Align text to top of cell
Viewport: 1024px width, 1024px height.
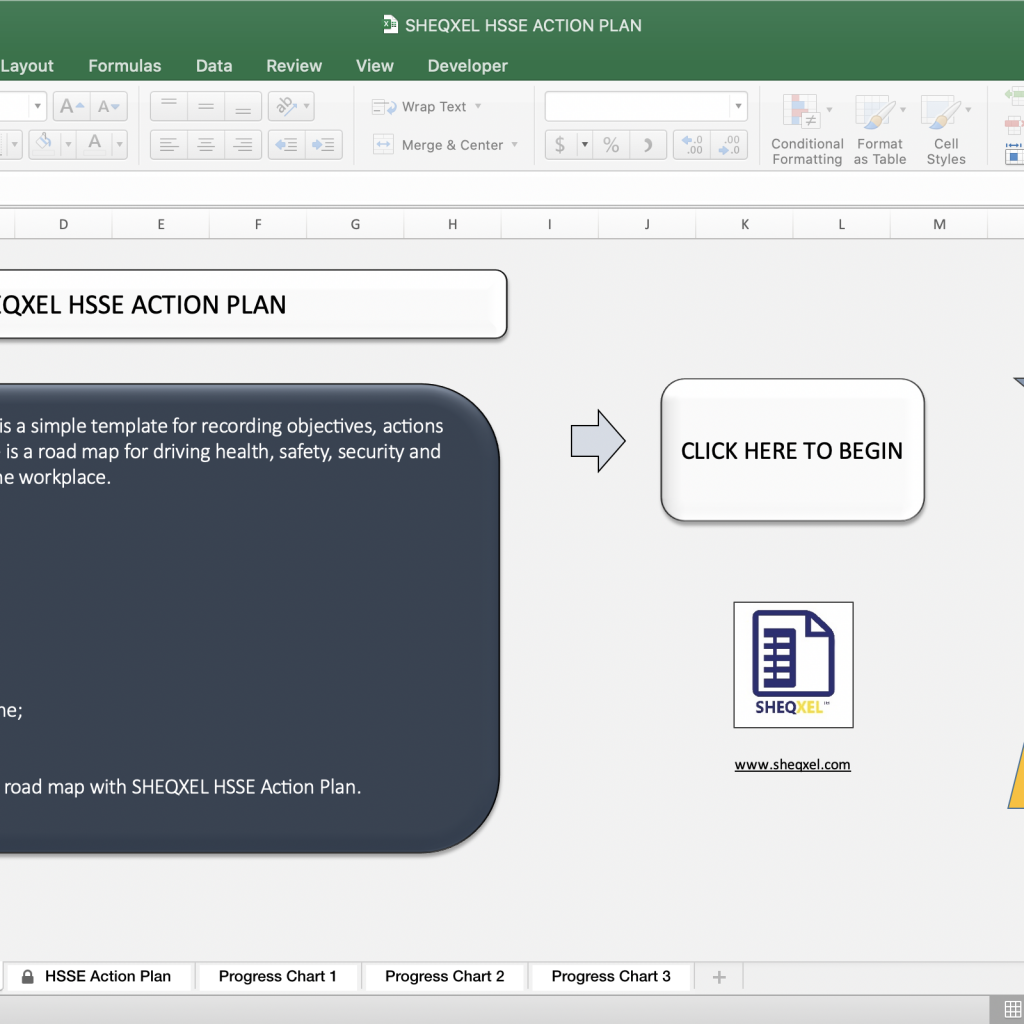(x=169, y=106)
